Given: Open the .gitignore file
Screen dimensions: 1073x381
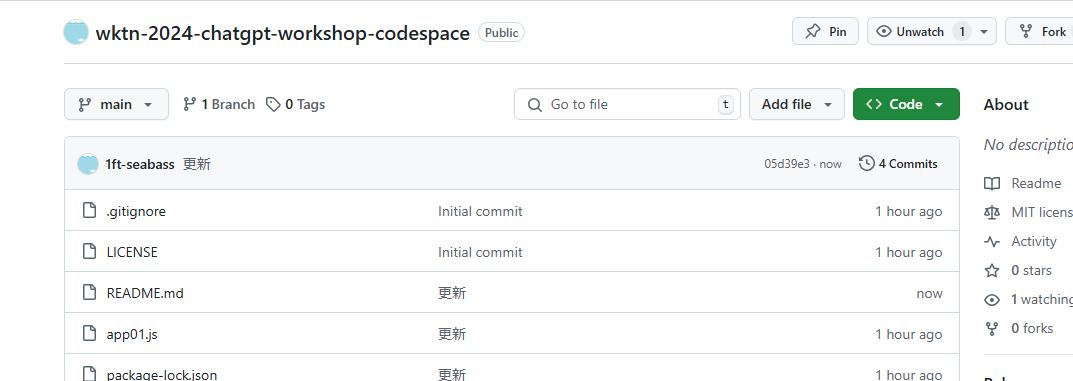Looking at the screenshot, I should click(x=136, y=211).
